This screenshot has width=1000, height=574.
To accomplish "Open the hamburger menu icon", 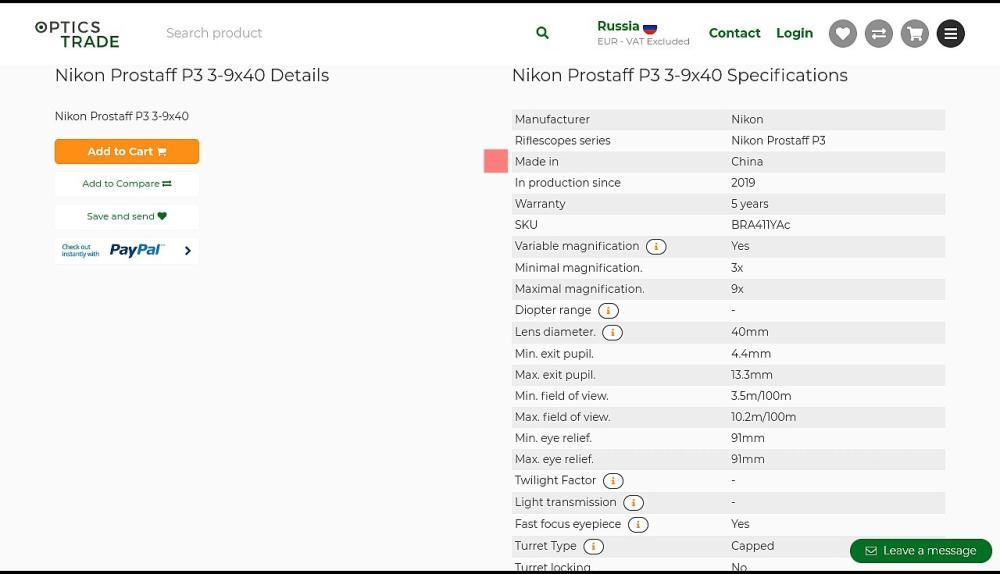I will pyautogui.click(x=951, y=33).
